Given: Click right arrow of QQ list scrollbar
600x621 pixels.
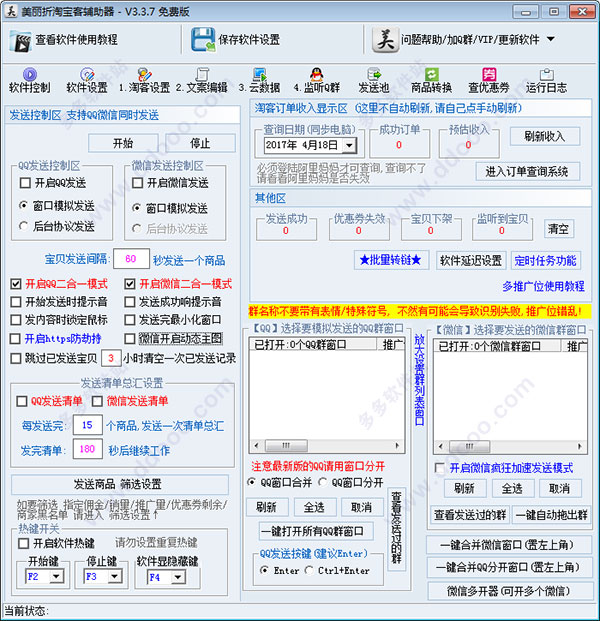Looking at the screenshot, I should click(x=397, y=446).
